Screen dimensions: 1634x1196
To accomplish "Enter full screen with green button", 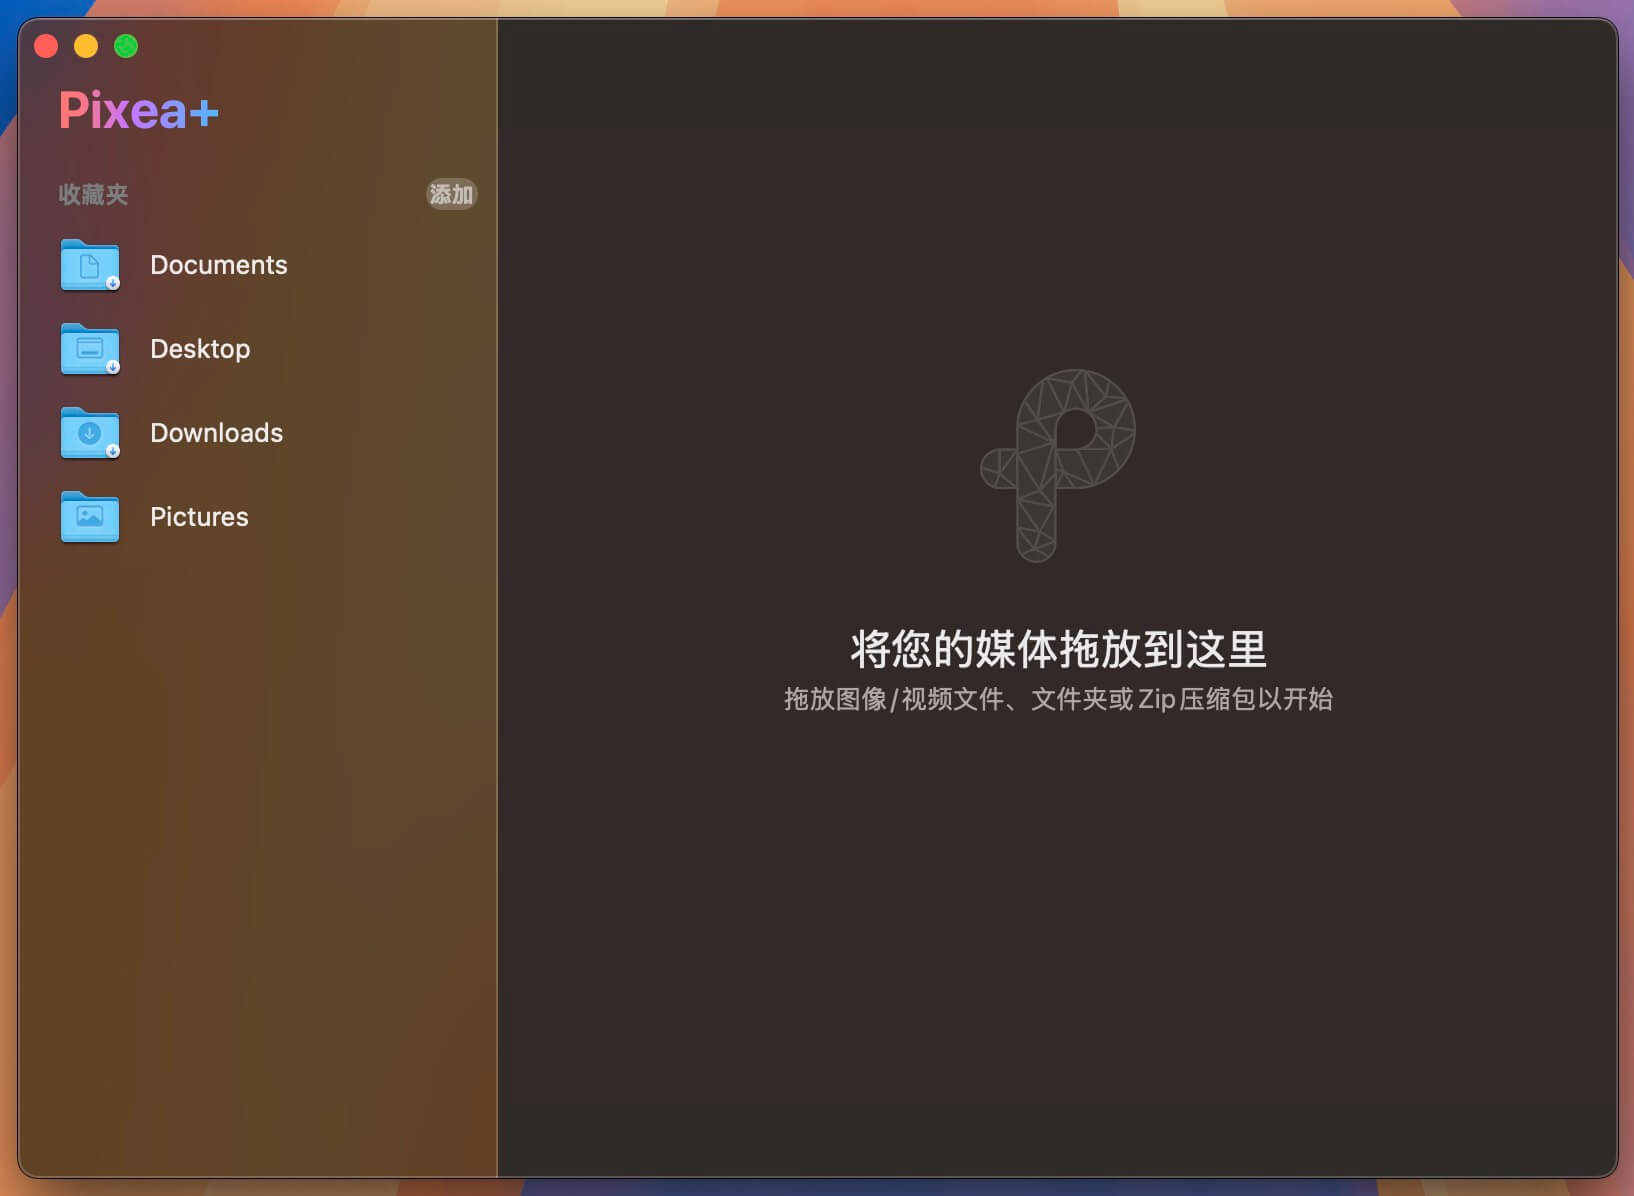I will click(x=126, y=46).
